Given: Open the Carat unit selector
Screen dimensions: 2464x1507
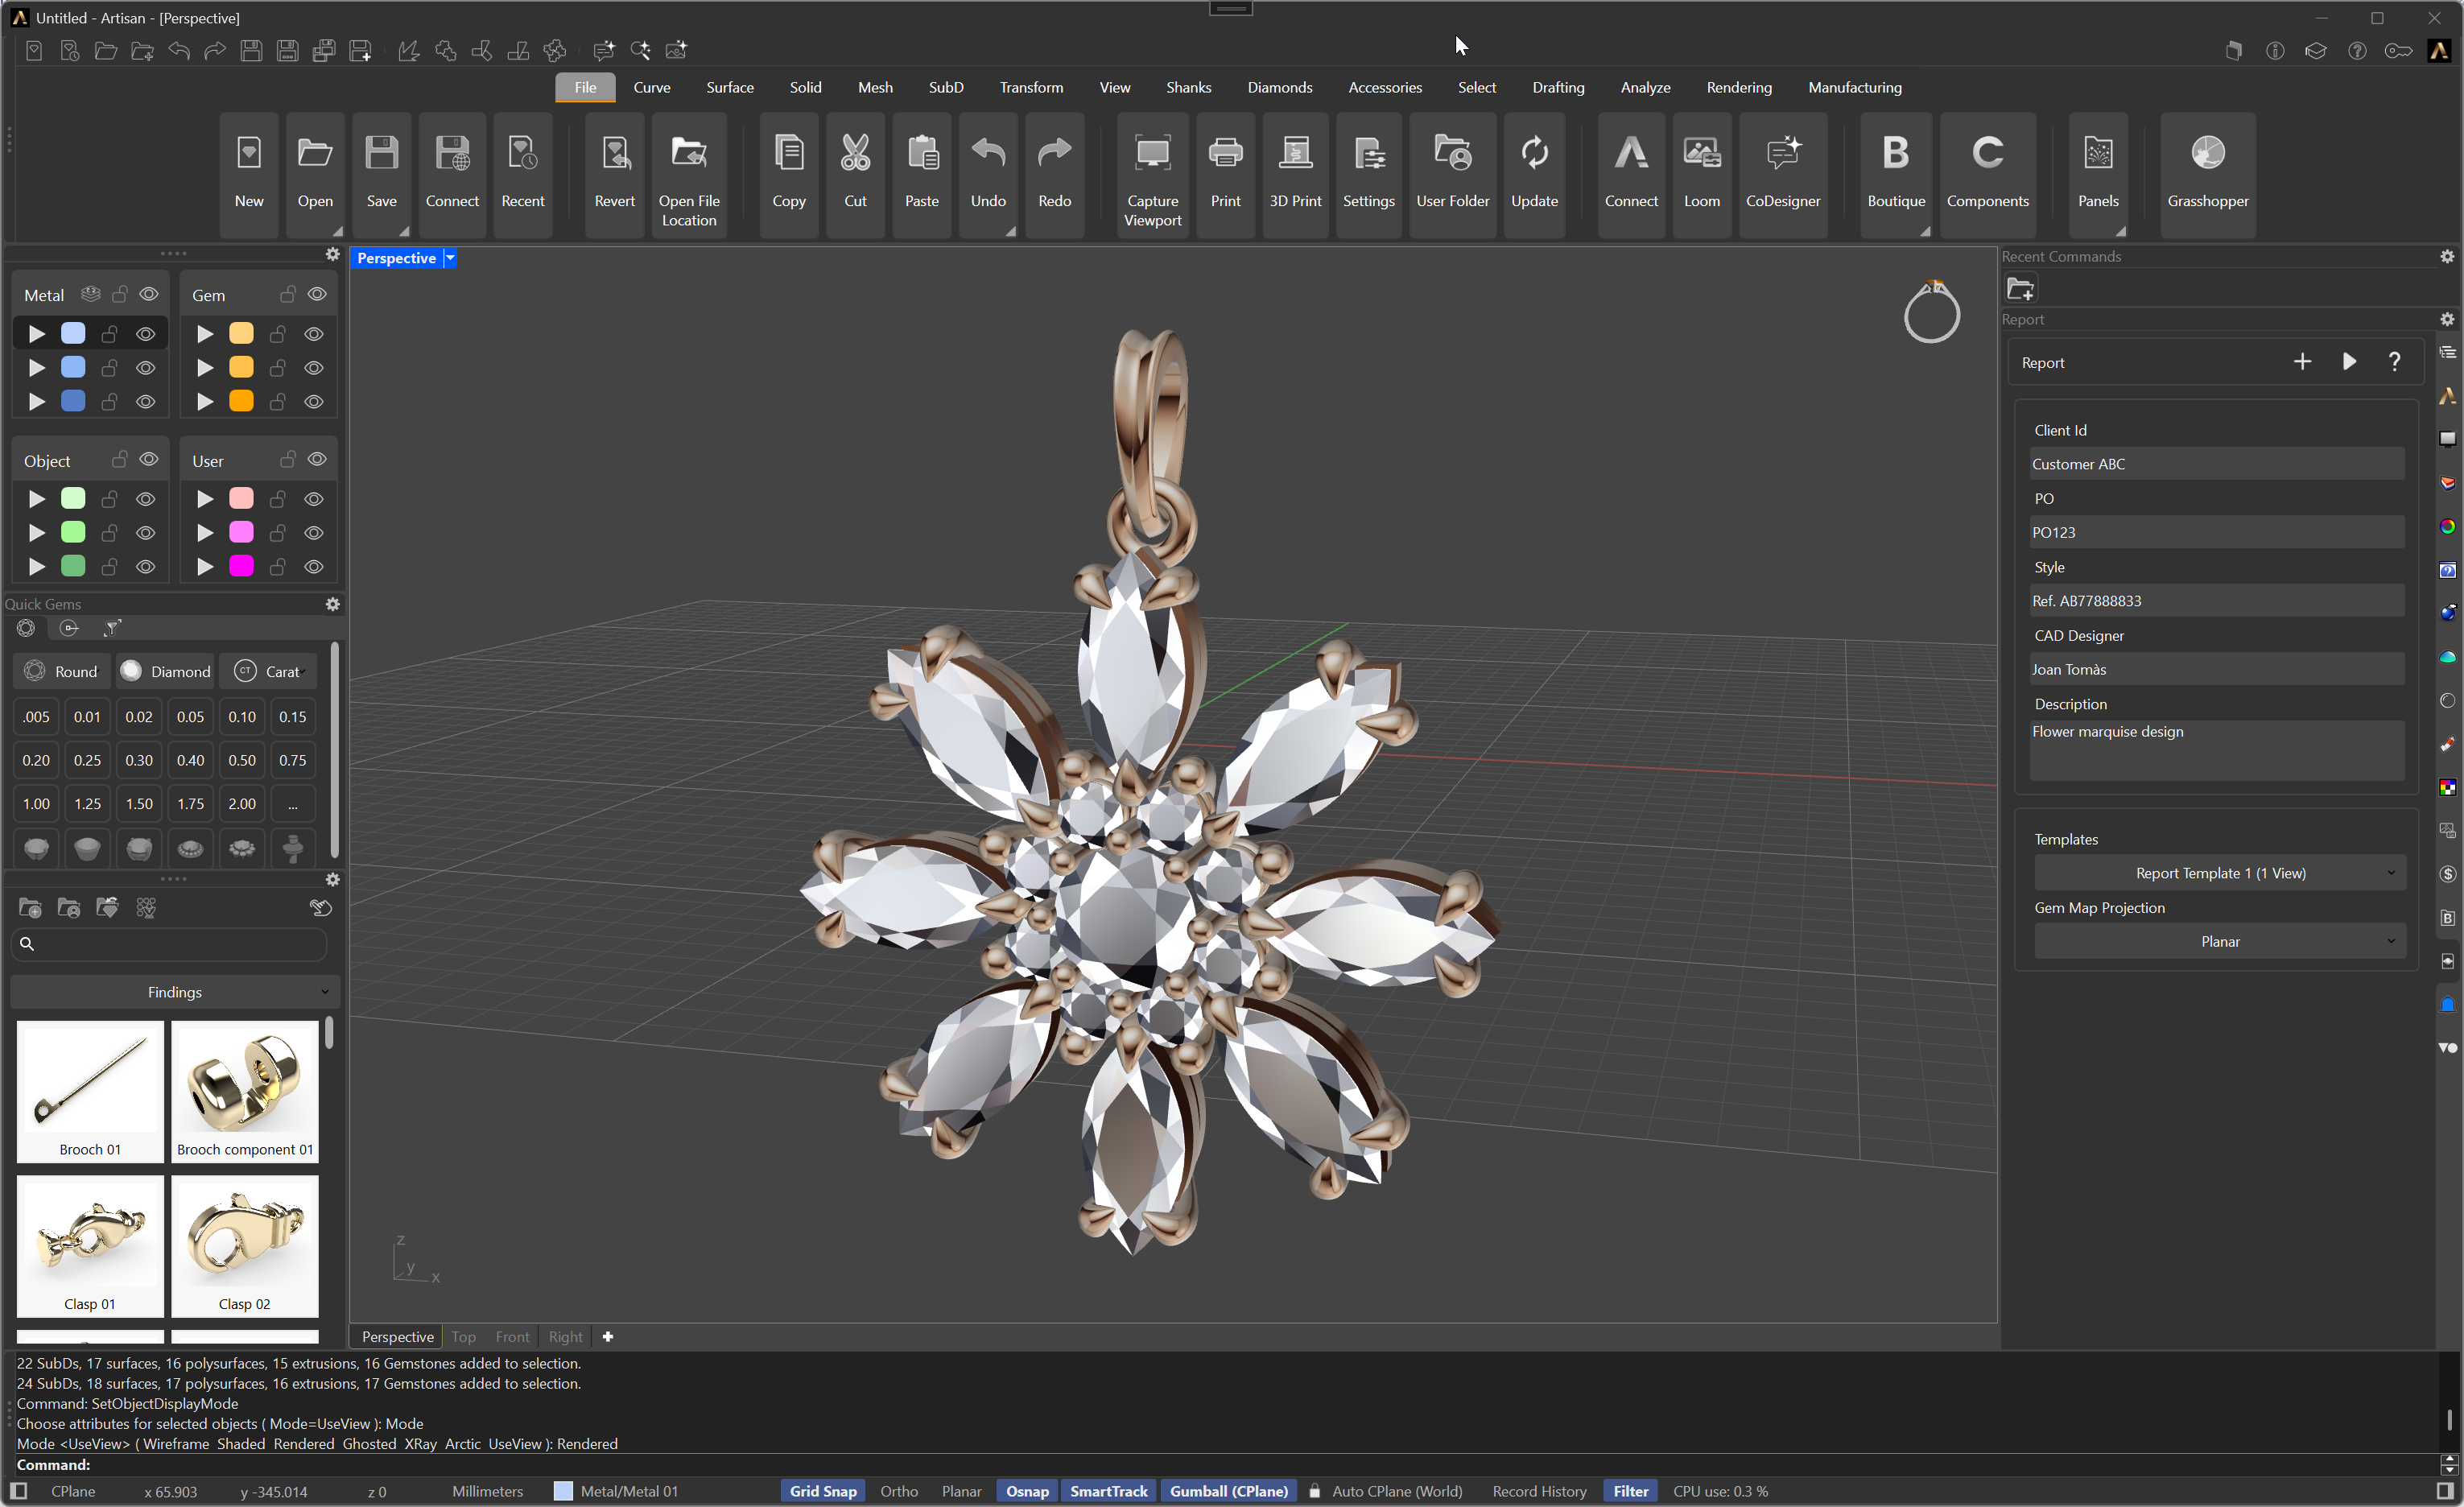Looking at the screenshot, I should (x=267, y=671).
